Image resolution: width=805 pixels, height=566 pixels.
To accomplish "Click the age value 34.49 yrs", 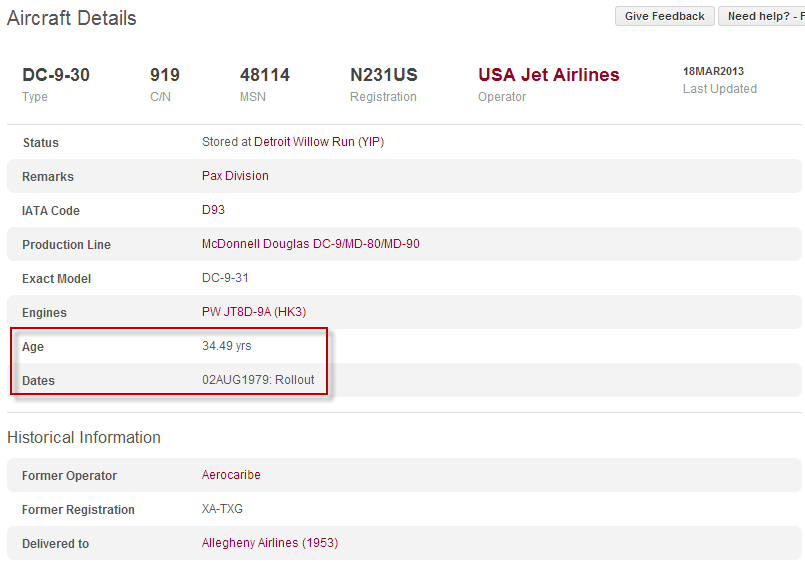I will tap(226, 346).
